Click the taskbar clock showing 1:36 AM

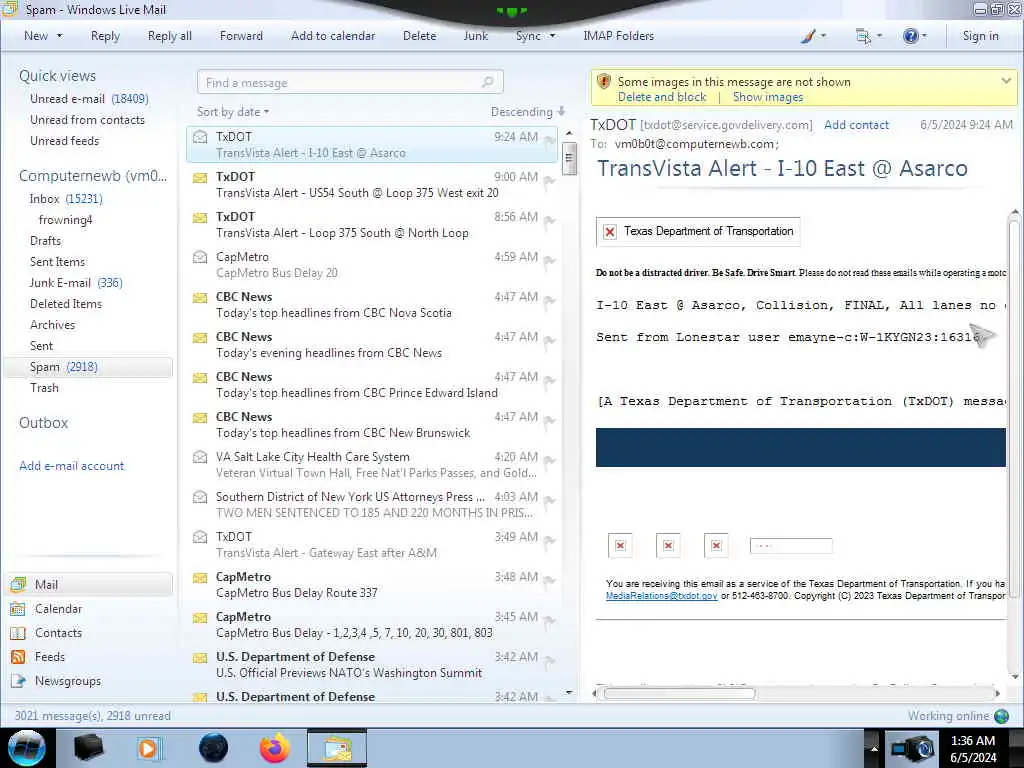coord(973,748)
